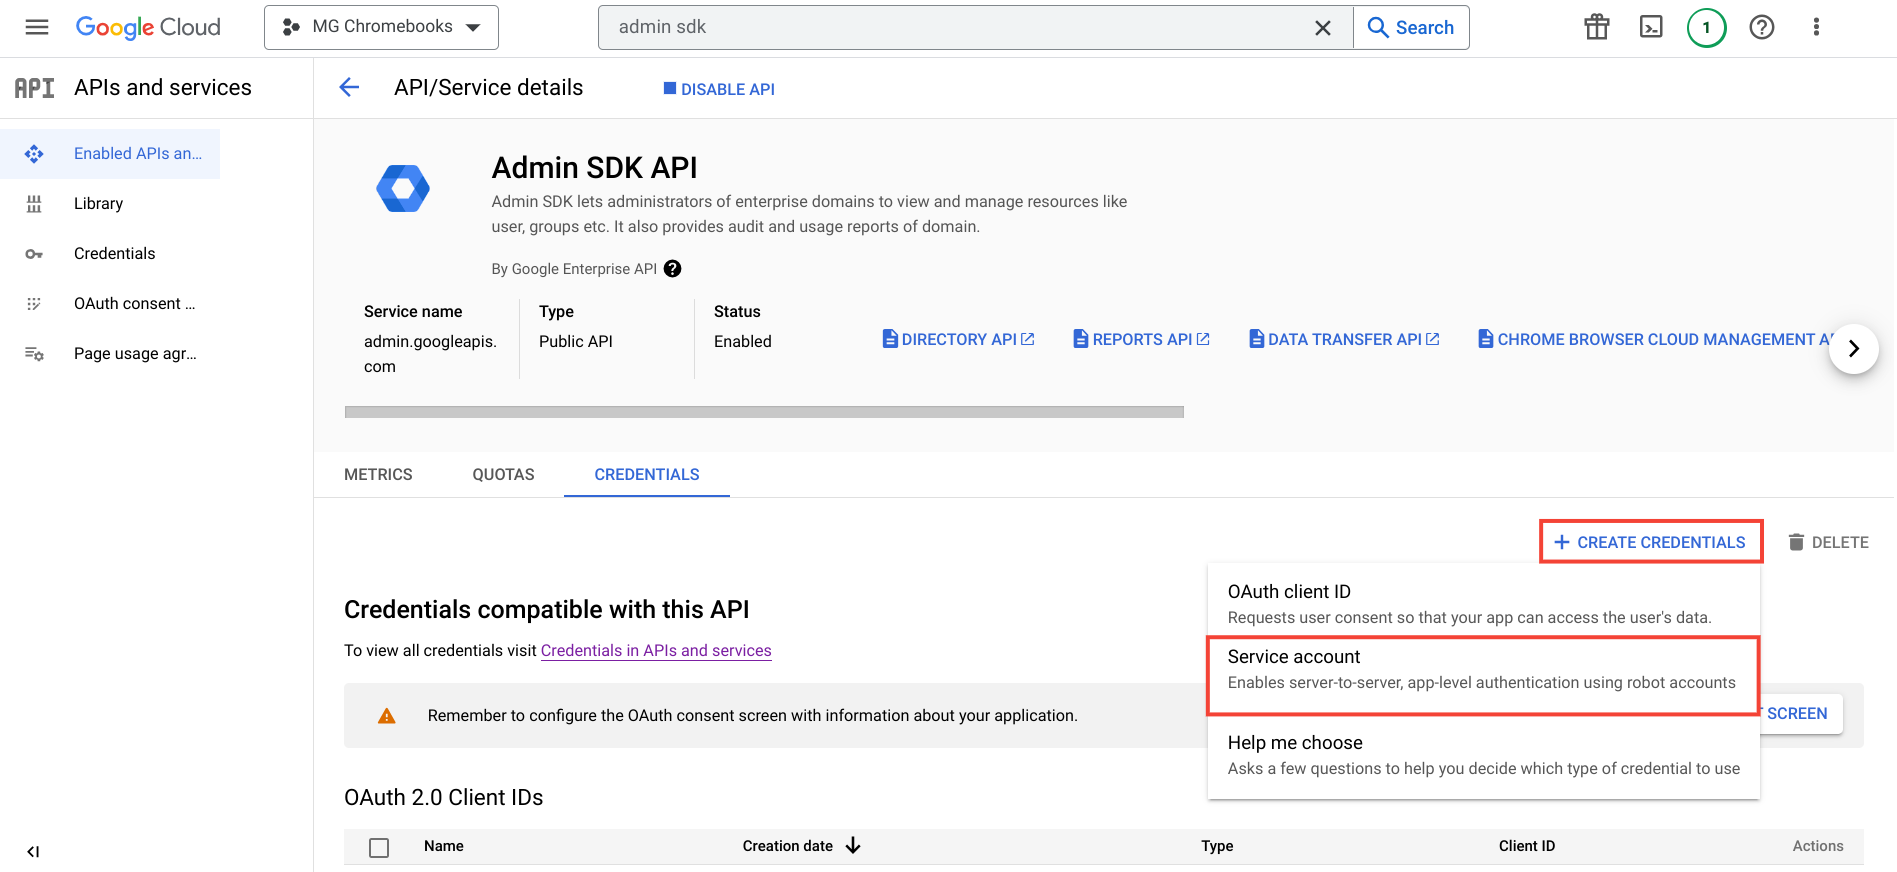
Task: Click the Actions column header
Action: 1818,846
